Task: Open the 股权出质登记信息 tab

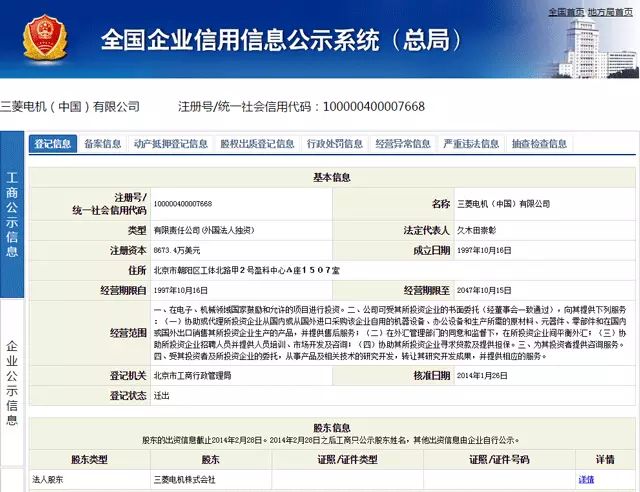Action: (x=257, y=144)
